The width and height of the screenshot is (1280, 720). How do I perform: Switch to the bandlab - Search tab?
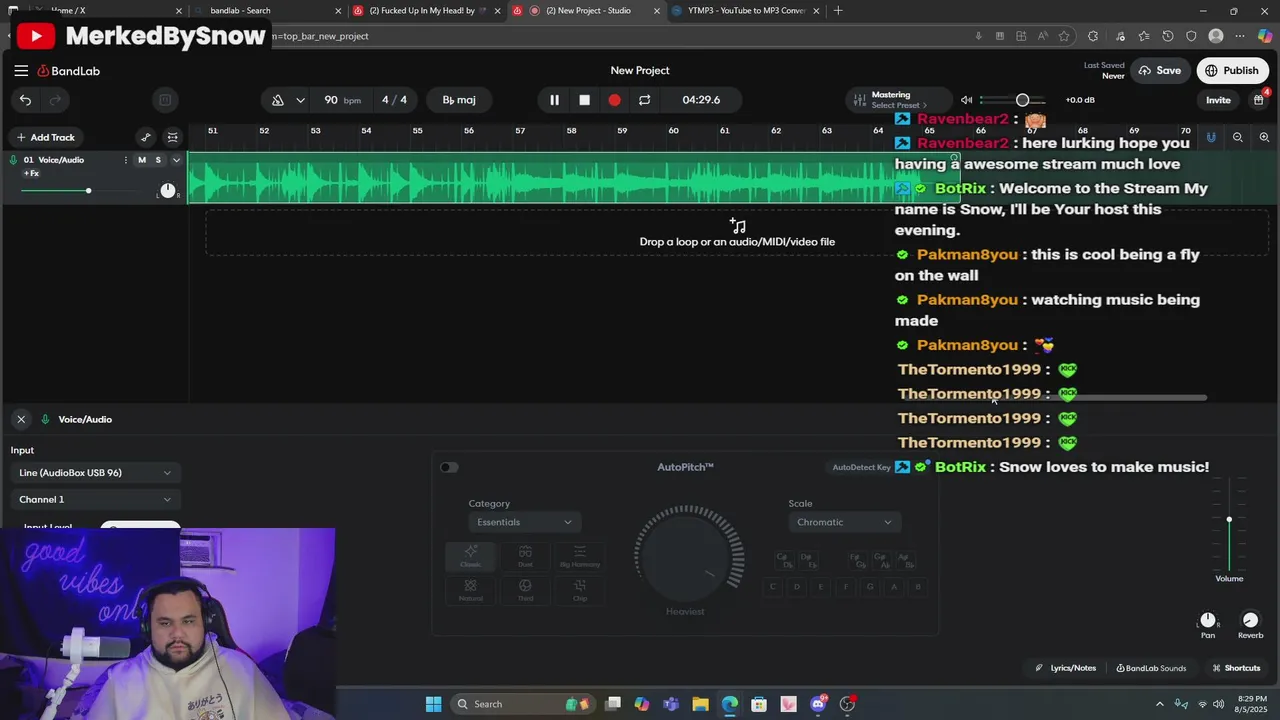[x=266, y=11]
